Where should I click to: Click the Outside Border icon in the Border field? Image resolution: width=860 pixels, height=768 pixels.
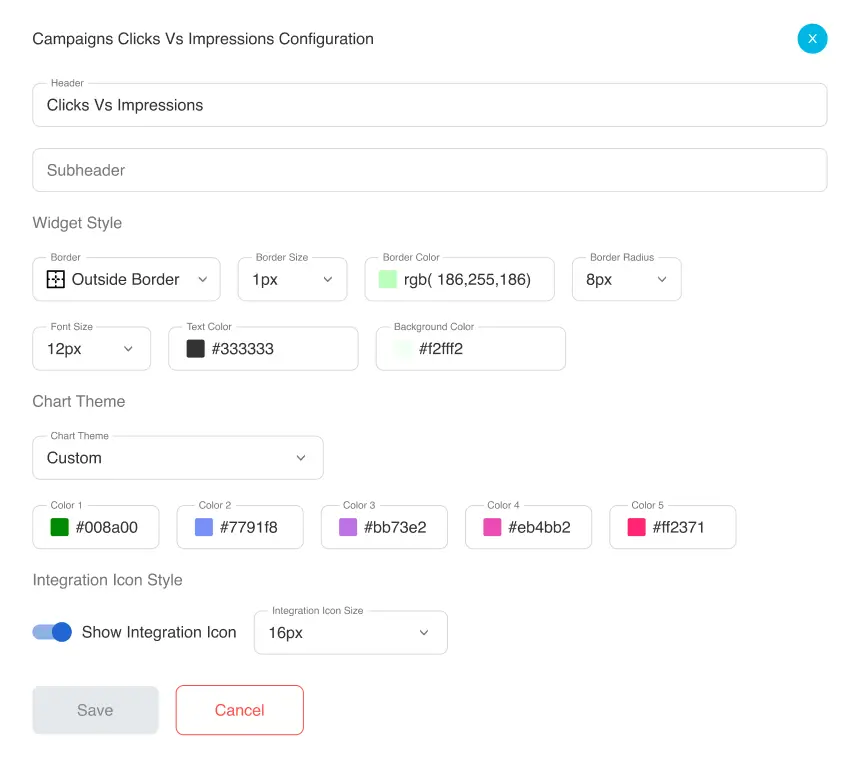coord(55,279)
